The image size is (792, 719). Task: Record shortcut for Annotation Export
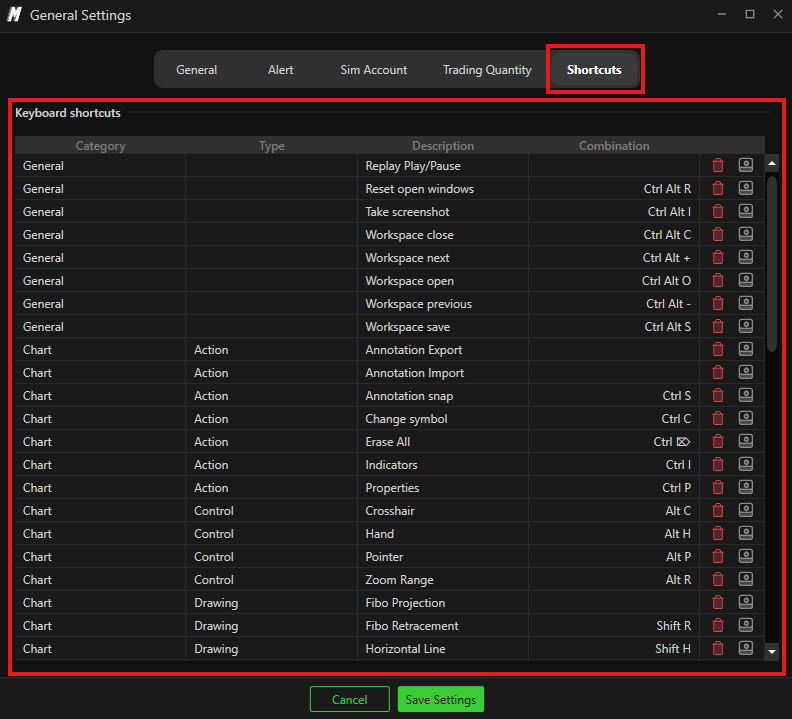(746, 349)
